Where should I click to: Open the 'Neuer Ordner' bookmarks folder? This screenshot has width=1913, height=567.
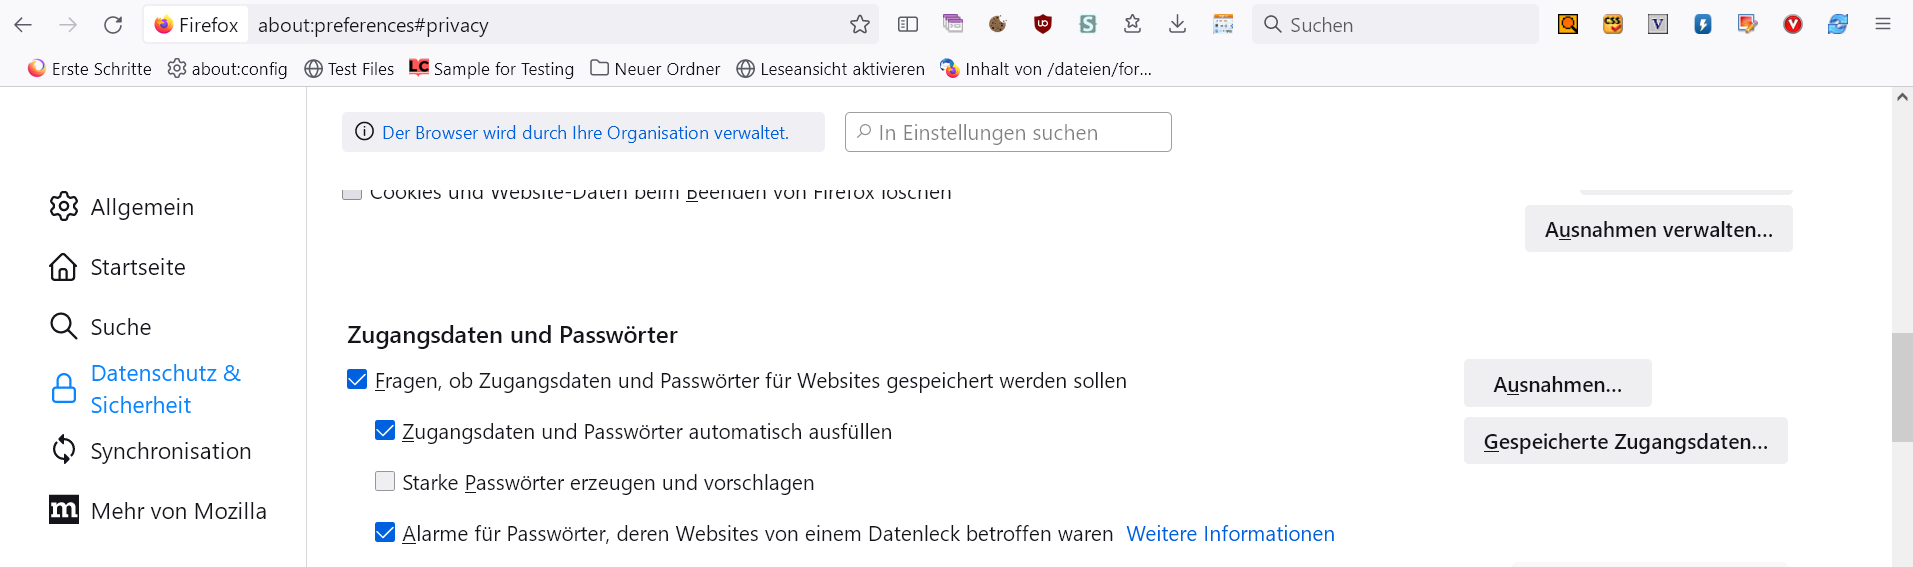coord(655,69)
